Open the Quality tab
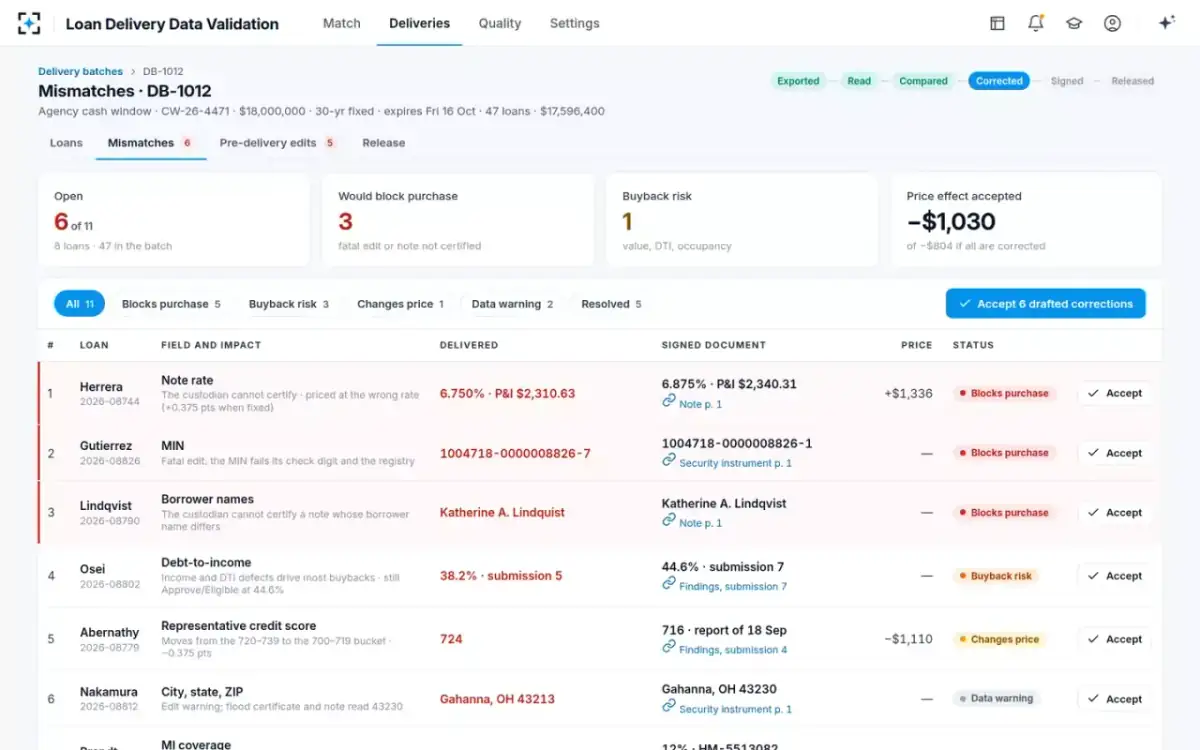This screenshot has width=1200, height=750. click(500, 23)
